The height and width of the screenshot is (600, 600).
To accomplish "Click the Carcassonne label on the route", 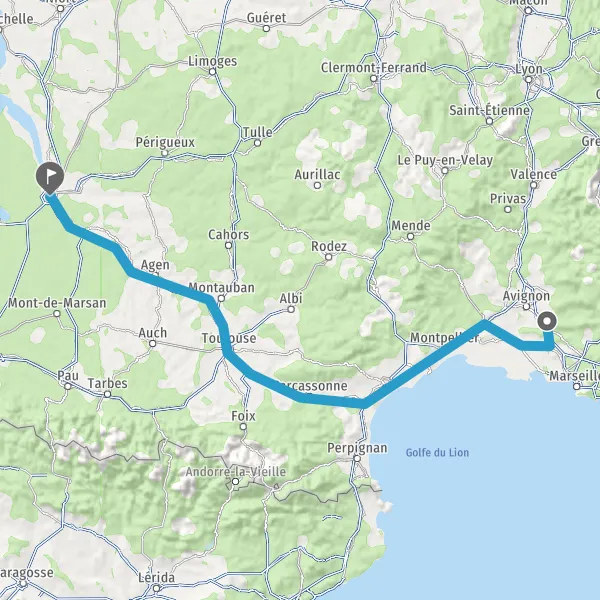I will point(311,386).
